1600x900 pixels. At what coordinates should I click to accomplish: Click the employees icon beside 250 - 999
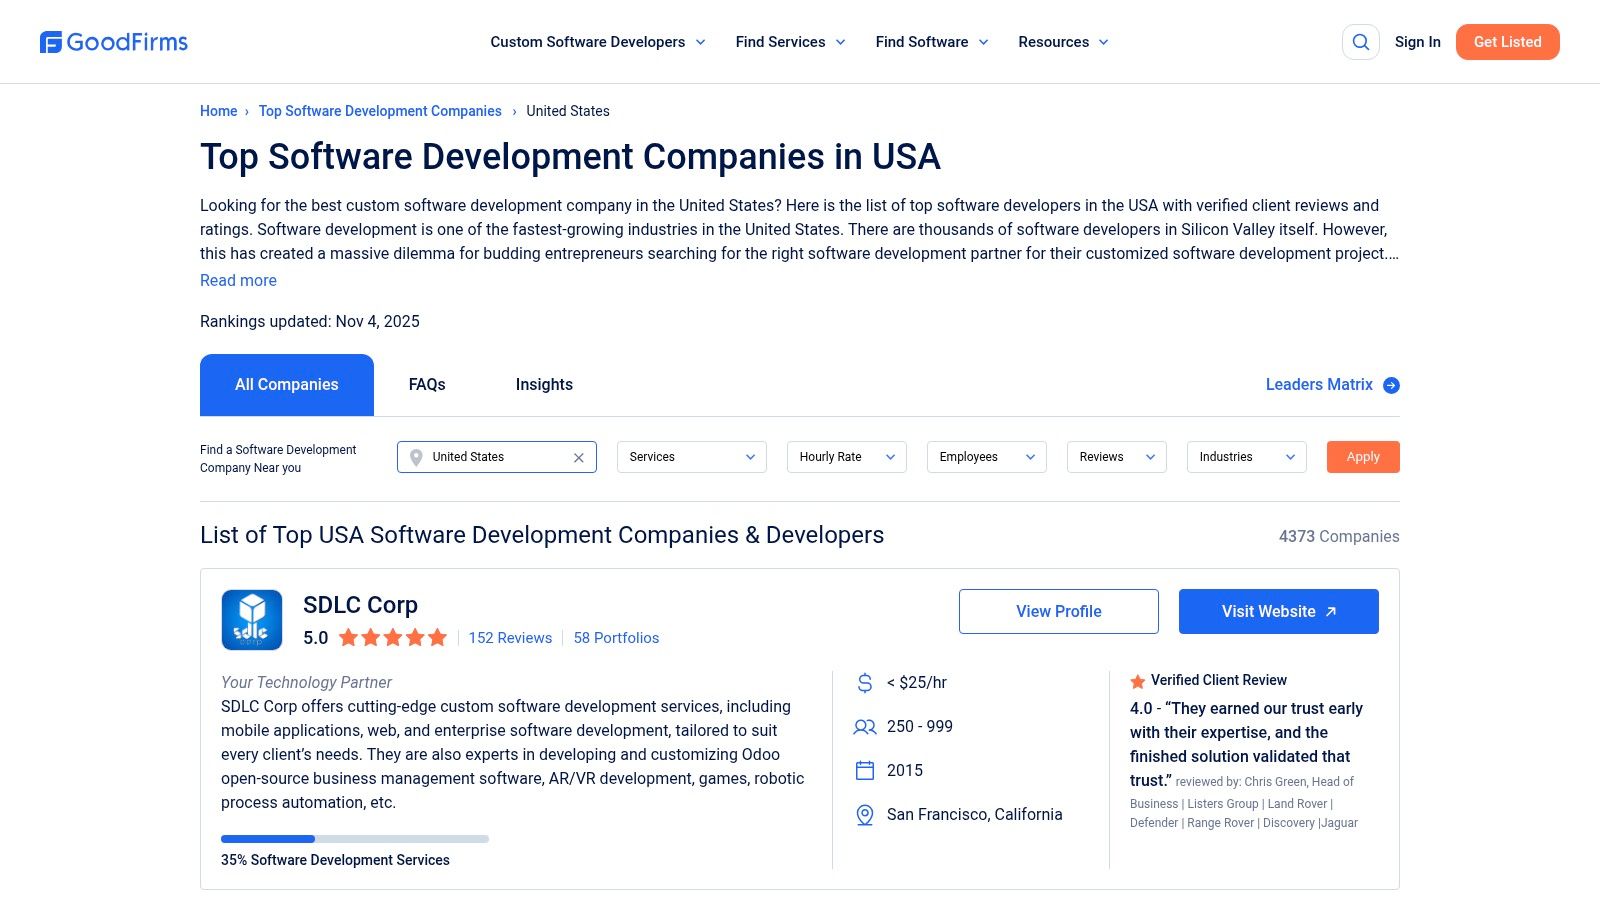864,727
